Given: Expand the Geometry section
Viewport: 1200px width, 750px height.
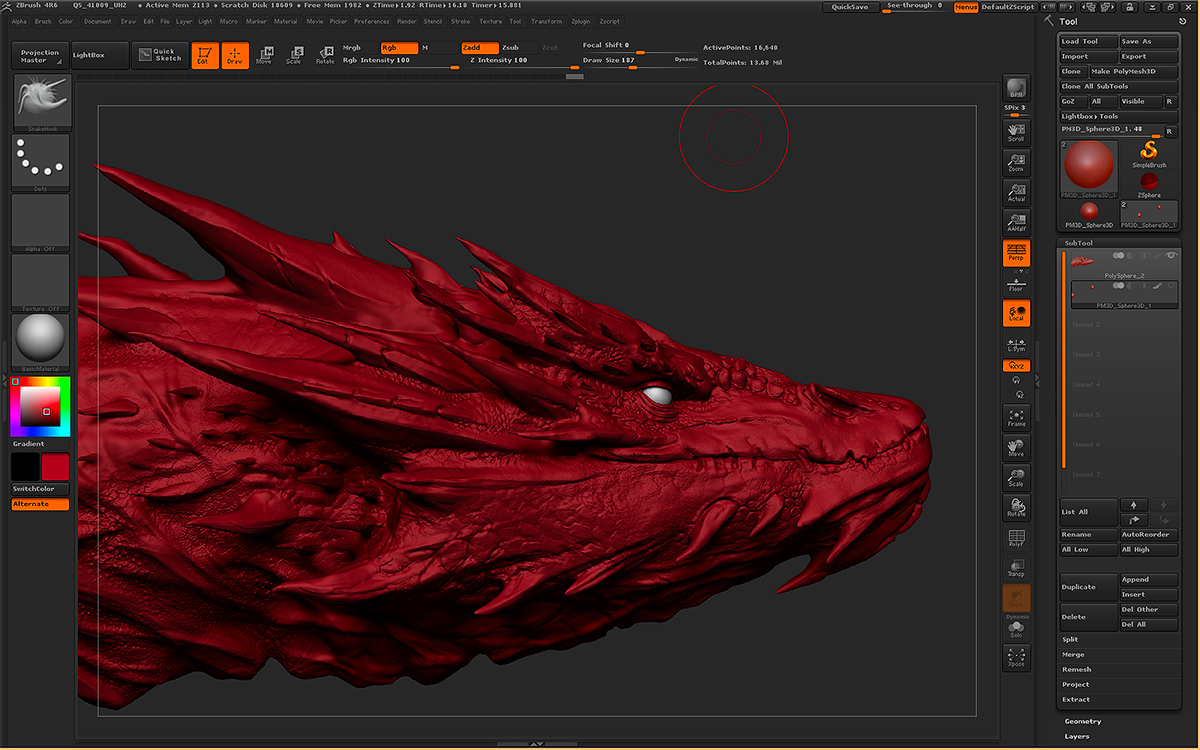Looking at the screenshot, I should point(1083,721).
